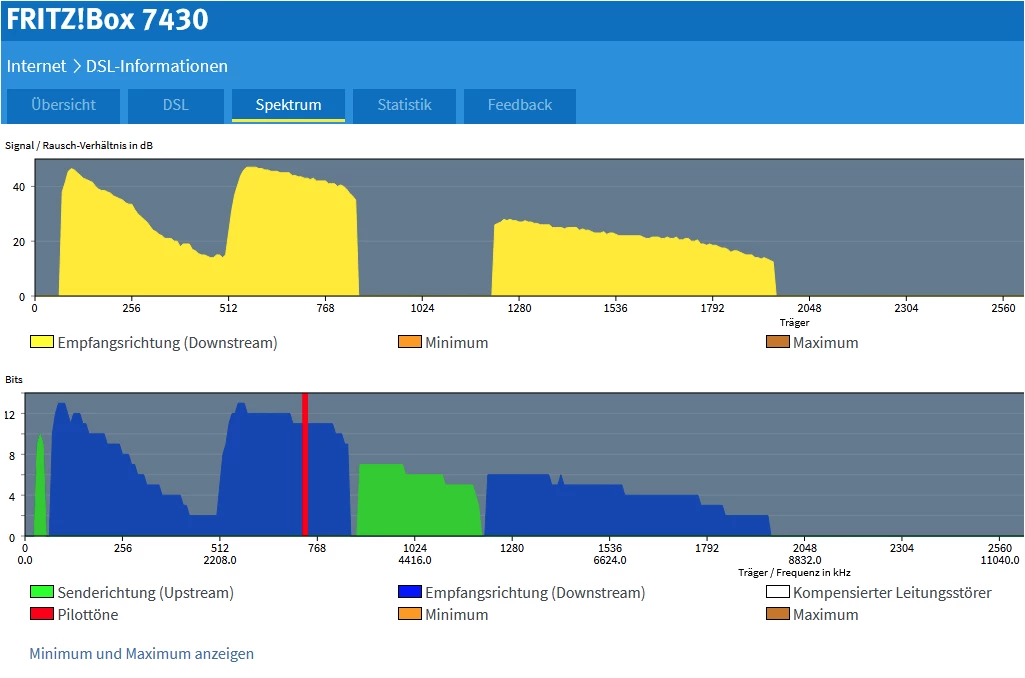Image resolution: width=1025 pixels, height=678 pixels.
Task: Select the Spektrum tab
Action: coord(288,105)
